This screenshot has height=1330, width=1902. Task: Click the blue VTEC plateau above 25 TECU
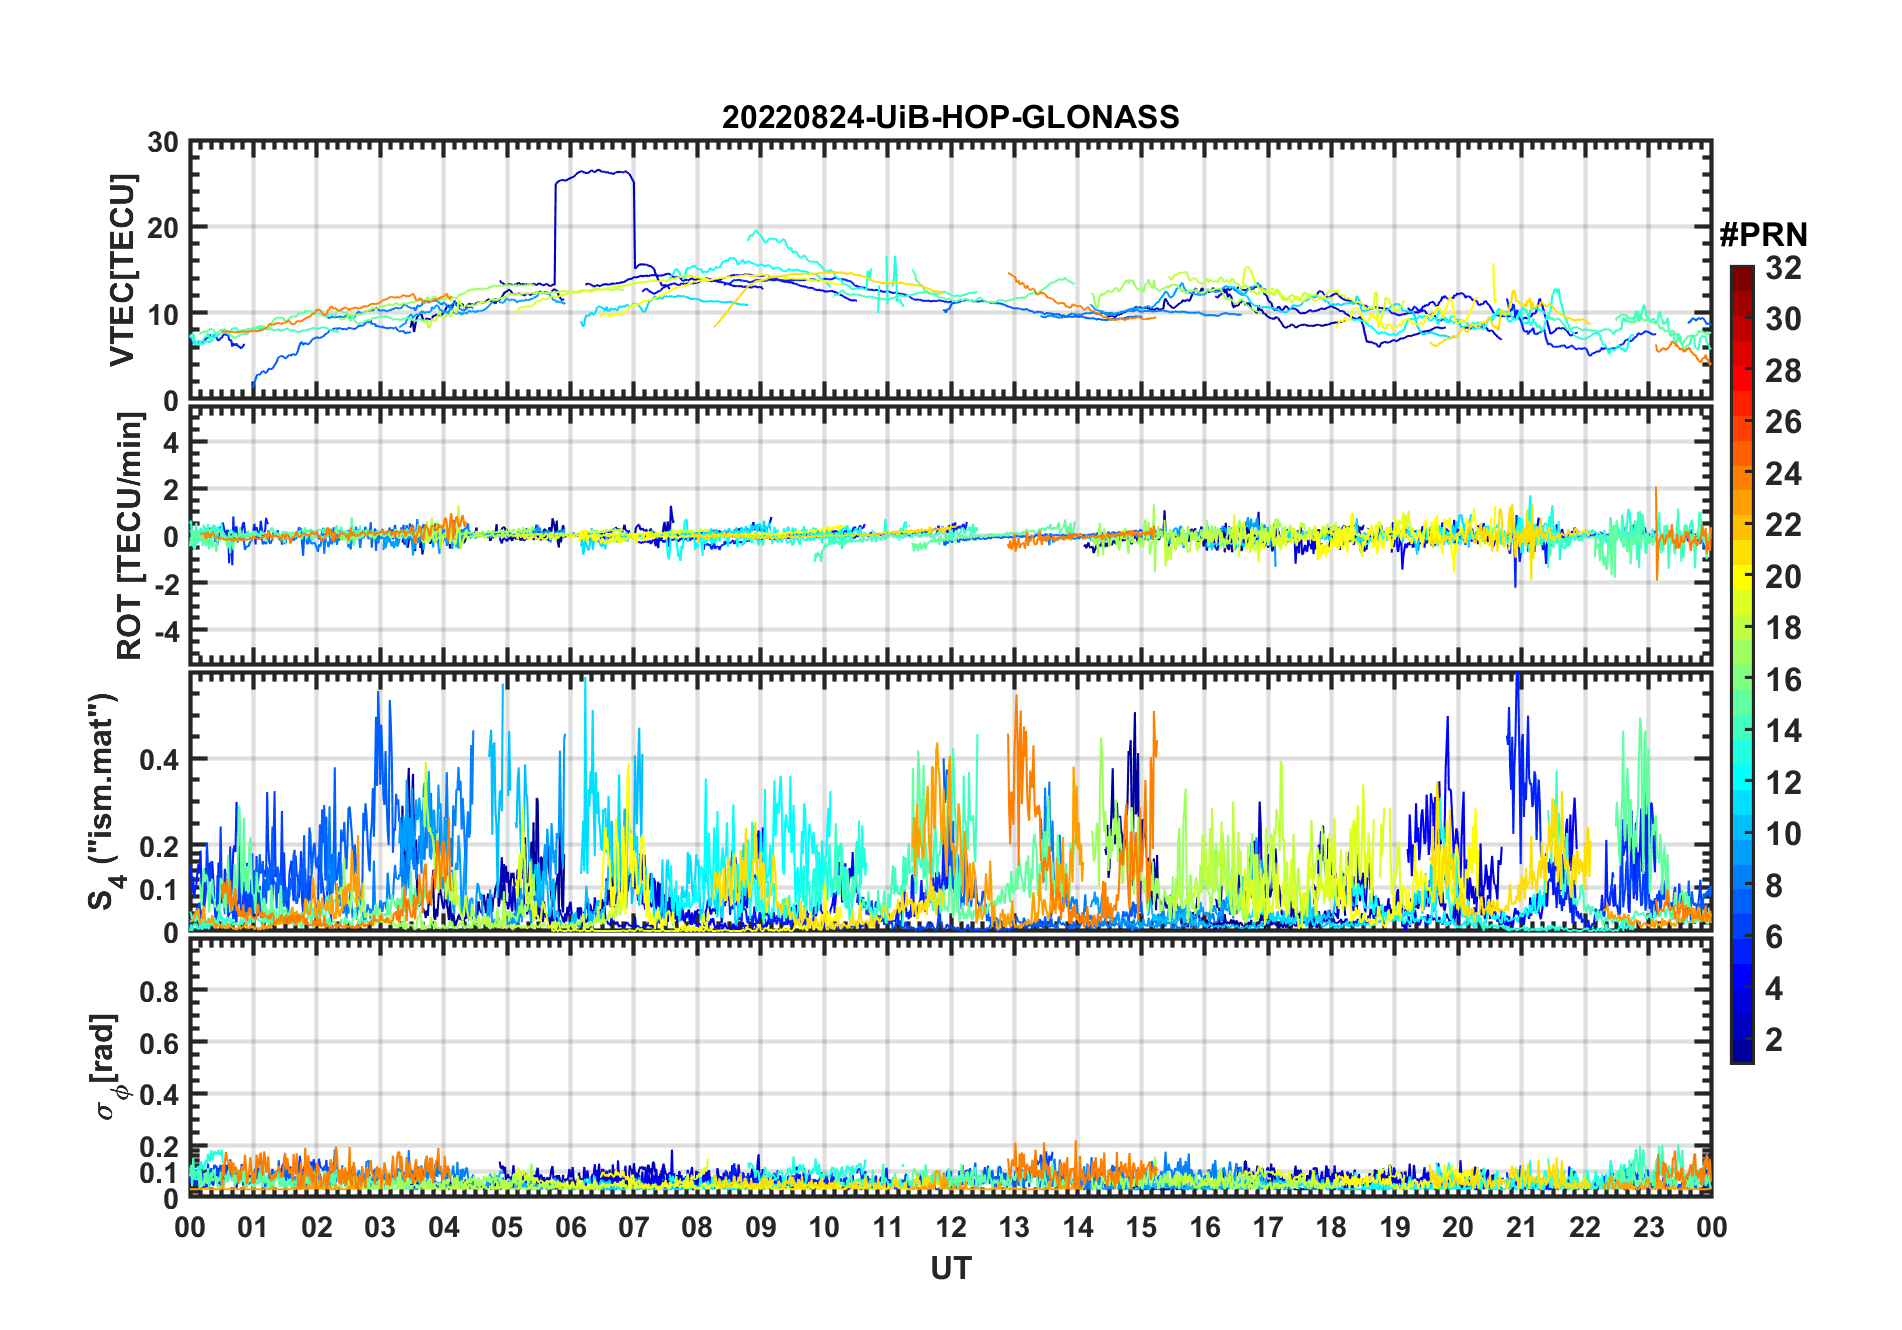(595, 173)
